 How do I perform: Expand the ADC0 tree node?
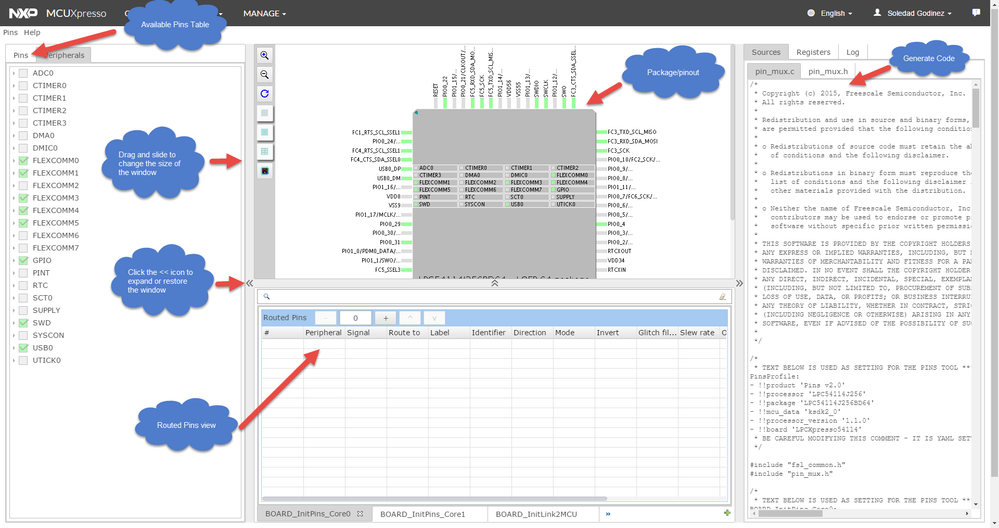pyautogui.click(x=13, y=73)
